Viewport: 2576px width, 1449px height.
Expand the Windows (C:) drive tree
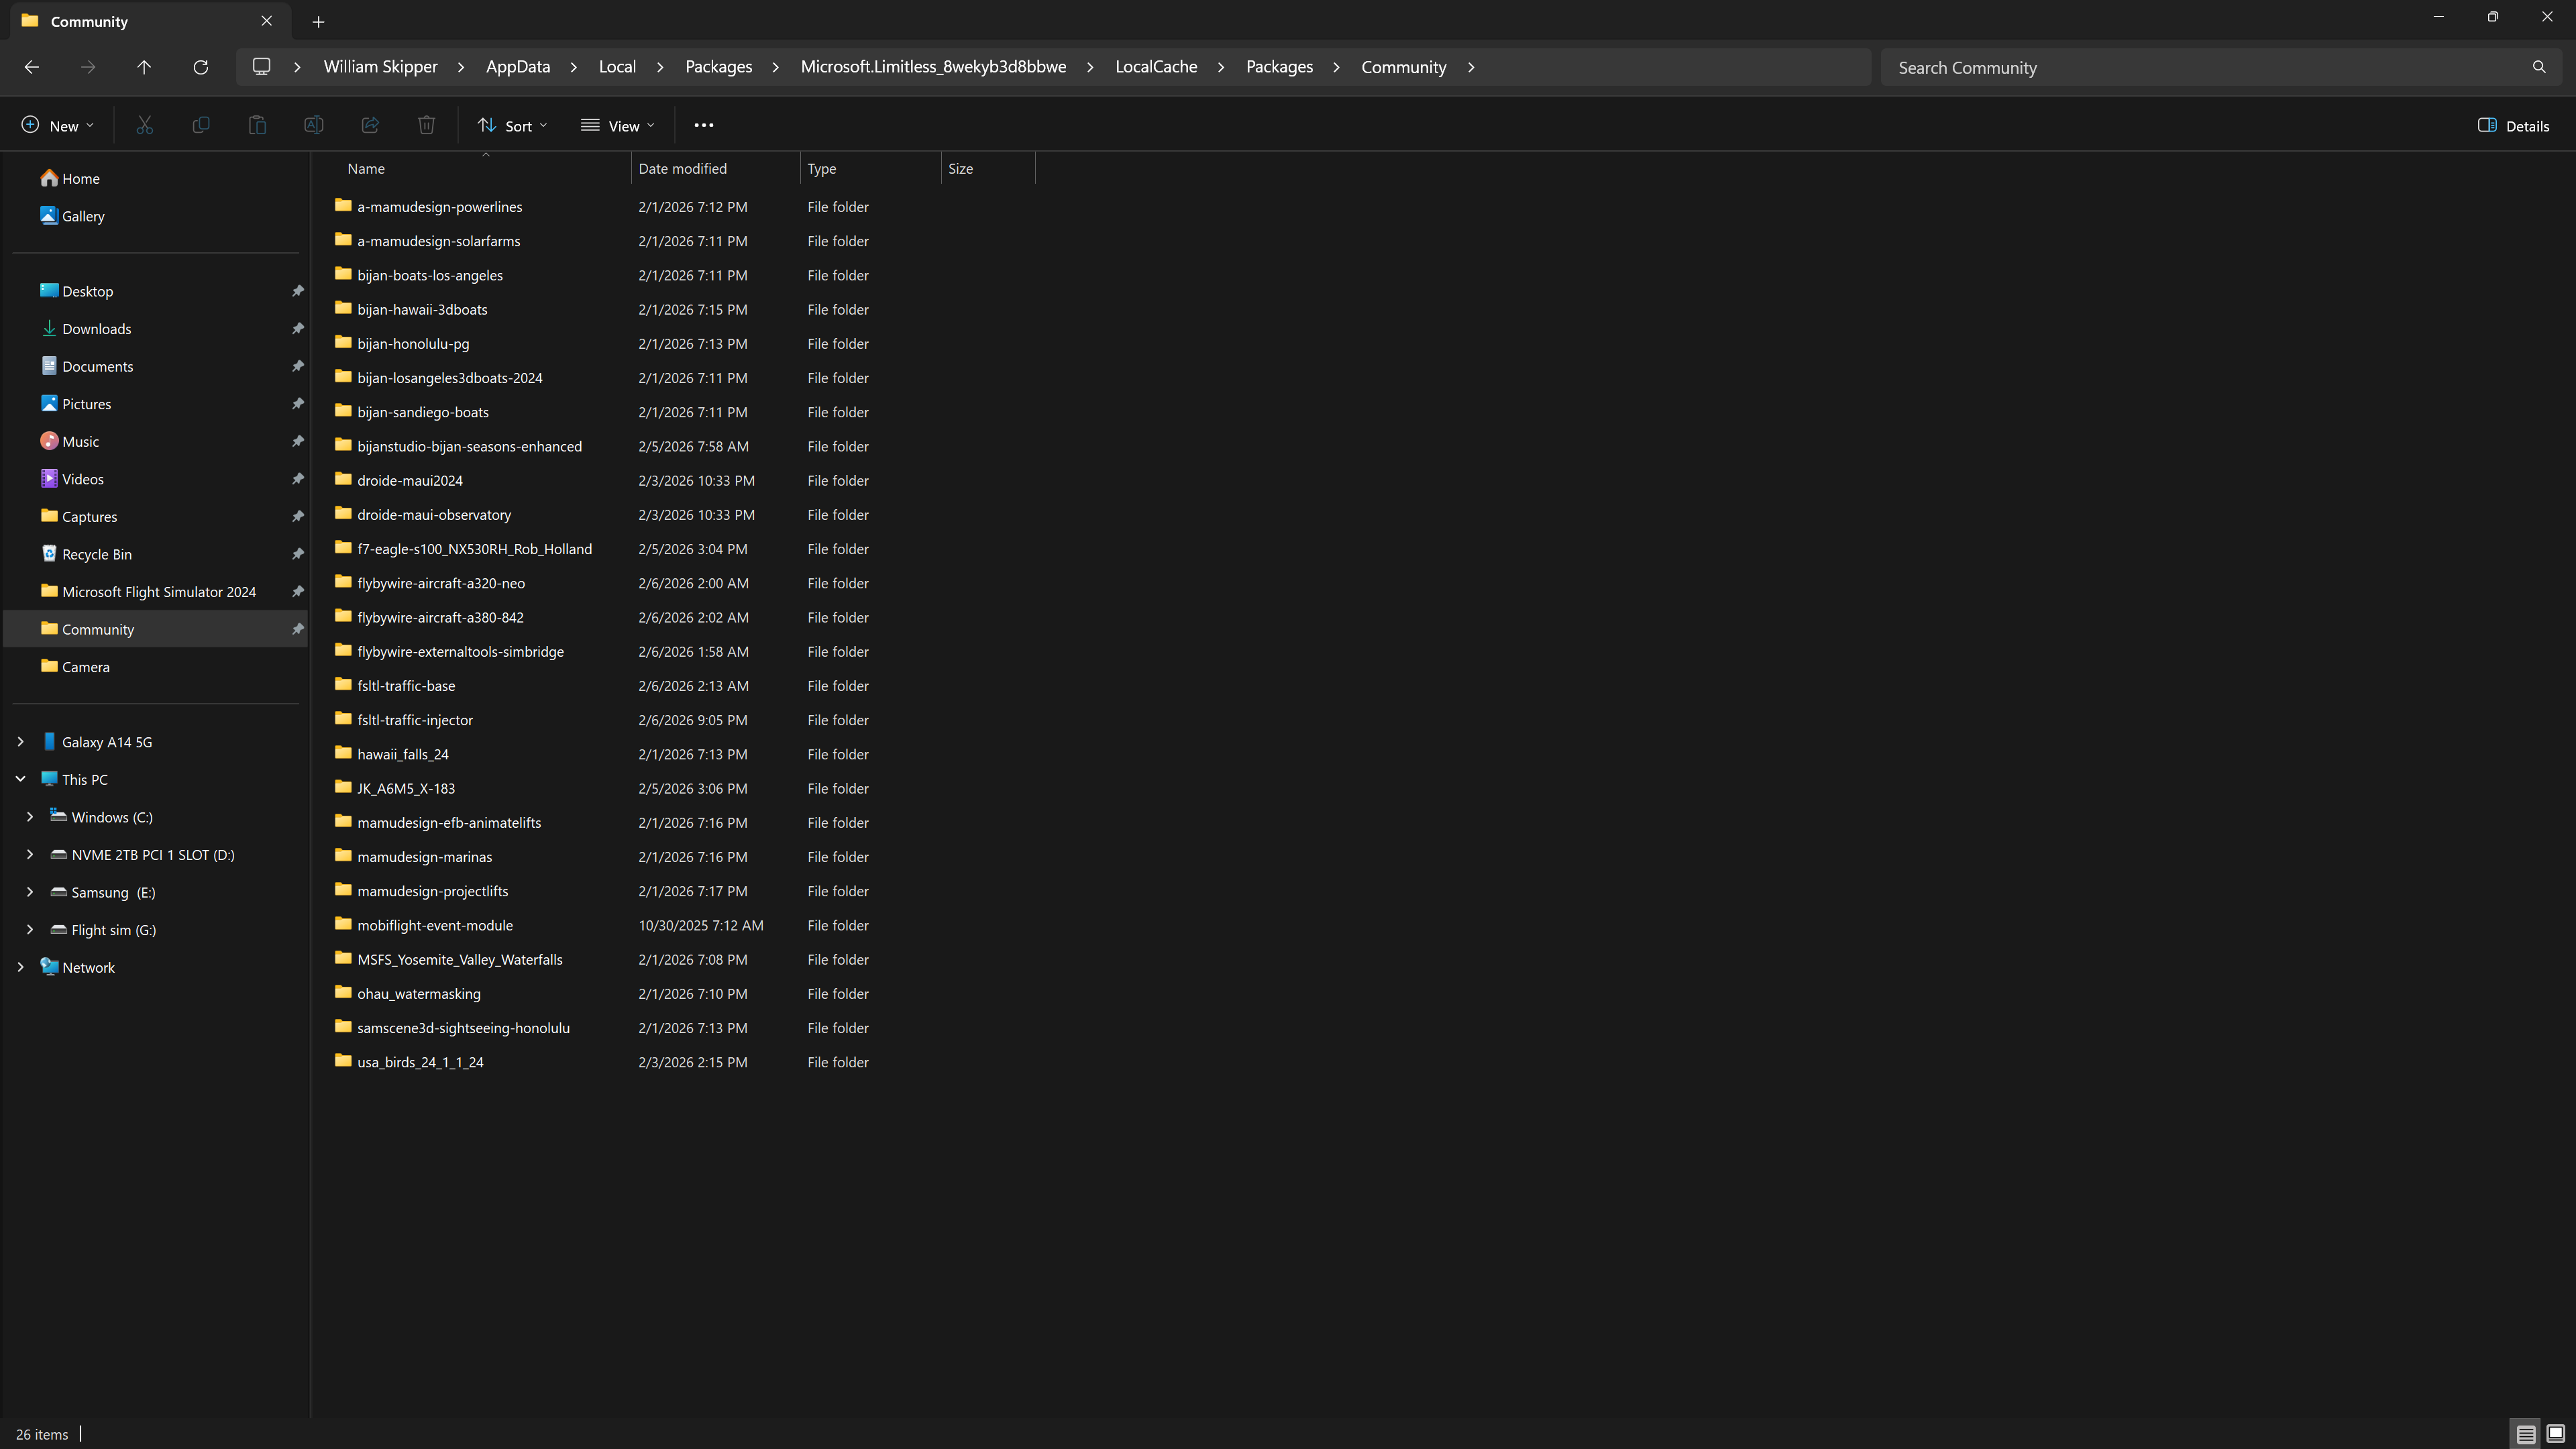(30, 817)
